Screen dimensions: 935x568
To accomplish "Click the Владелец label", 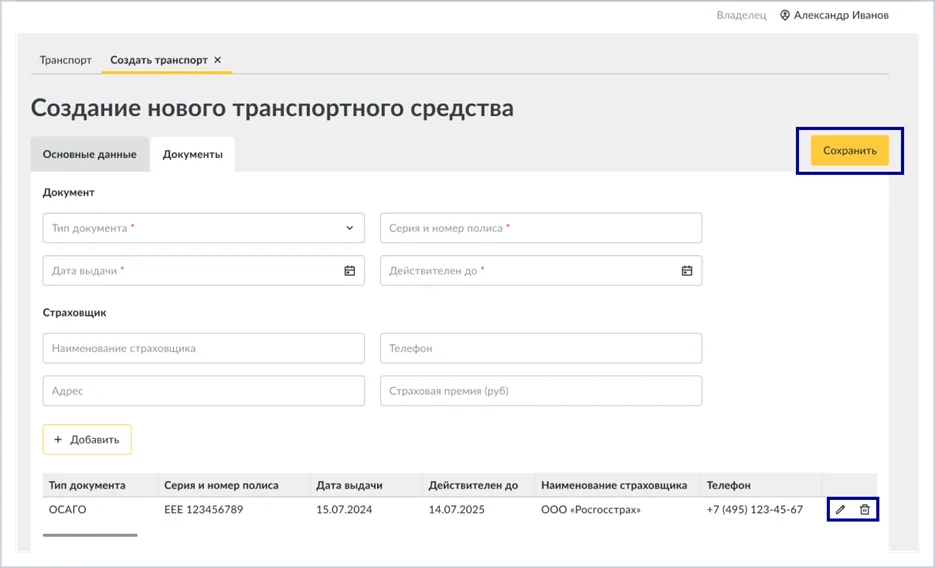I will coord(741,15).
